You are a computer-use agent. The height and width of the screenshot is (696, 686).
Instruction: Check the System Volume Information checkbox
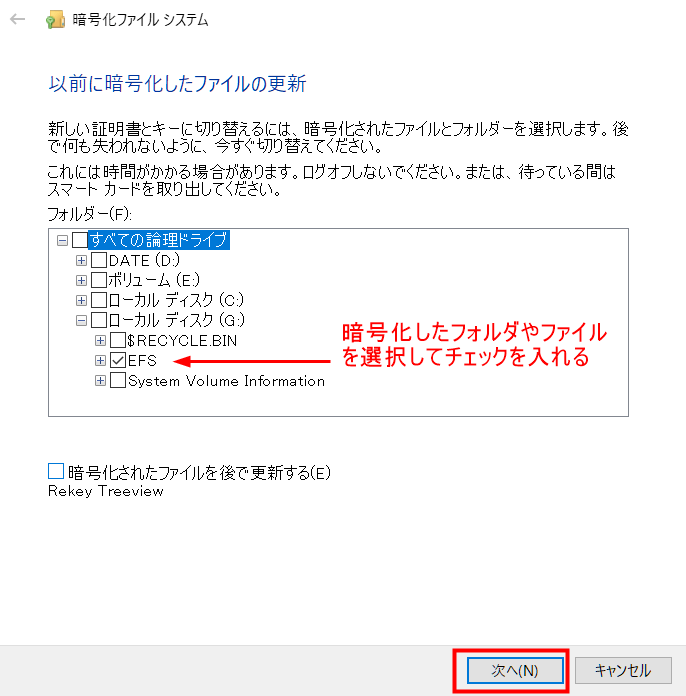coord(118,381)
